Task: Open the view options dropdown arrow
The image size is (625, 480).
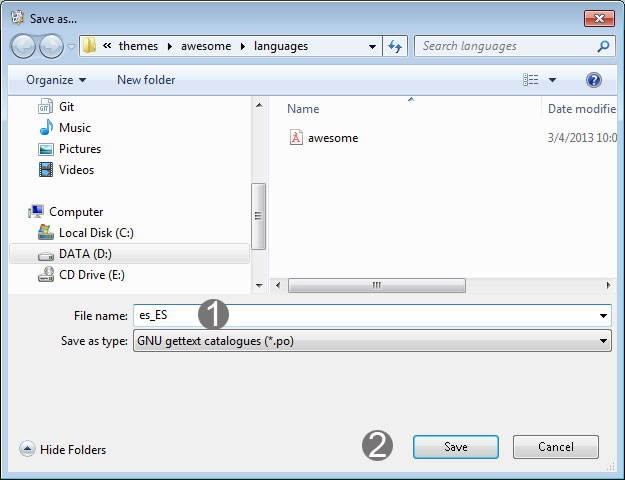Action: point(552,80)
